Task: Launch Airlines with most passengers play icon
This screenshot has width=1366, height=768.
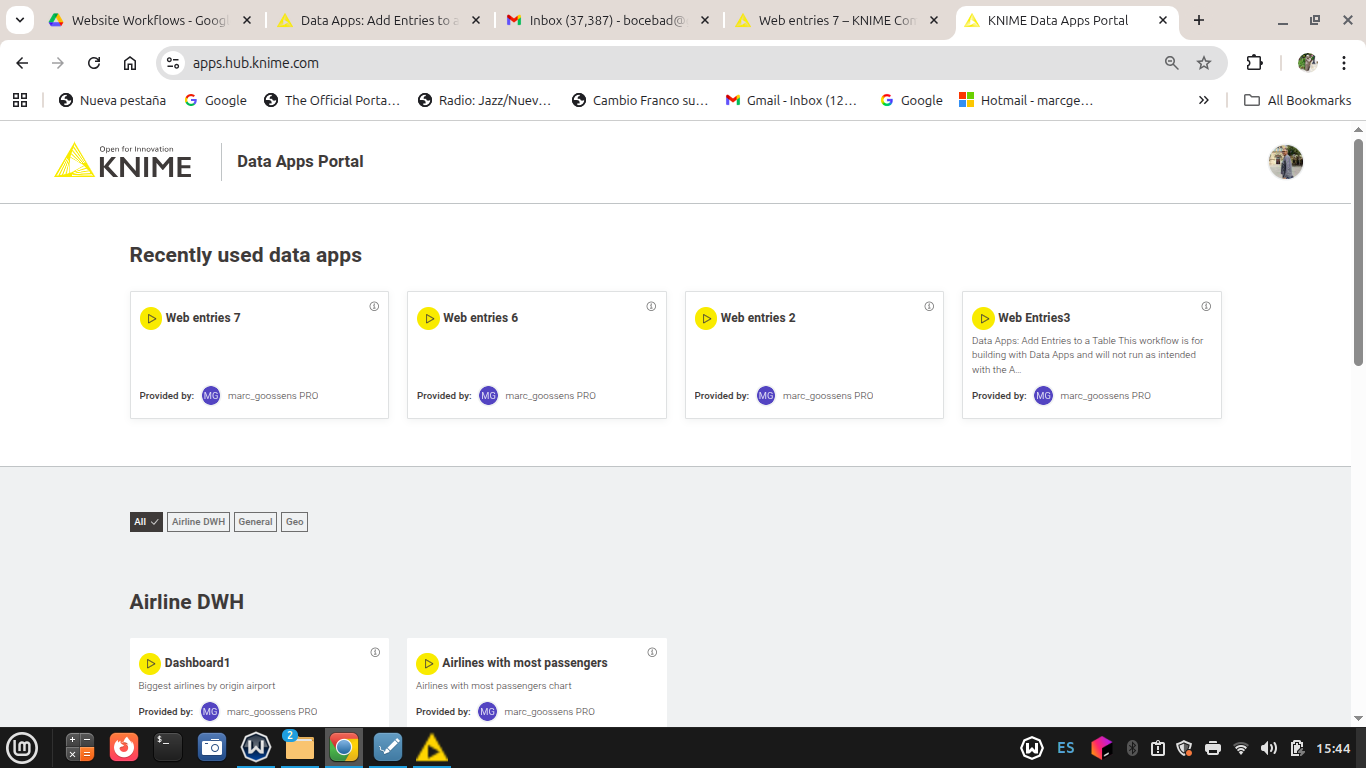Action: coord(427,663)
